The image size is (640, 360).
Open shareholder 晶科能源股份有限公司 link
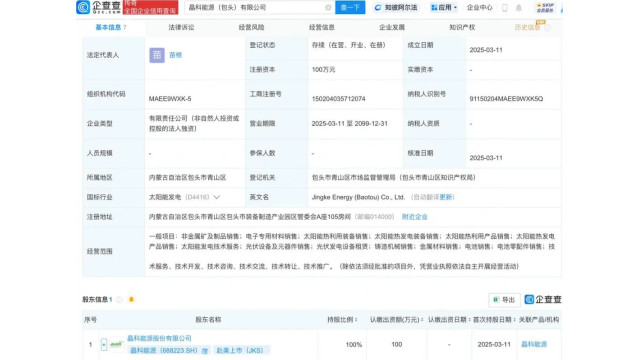[x=159, y=338]
